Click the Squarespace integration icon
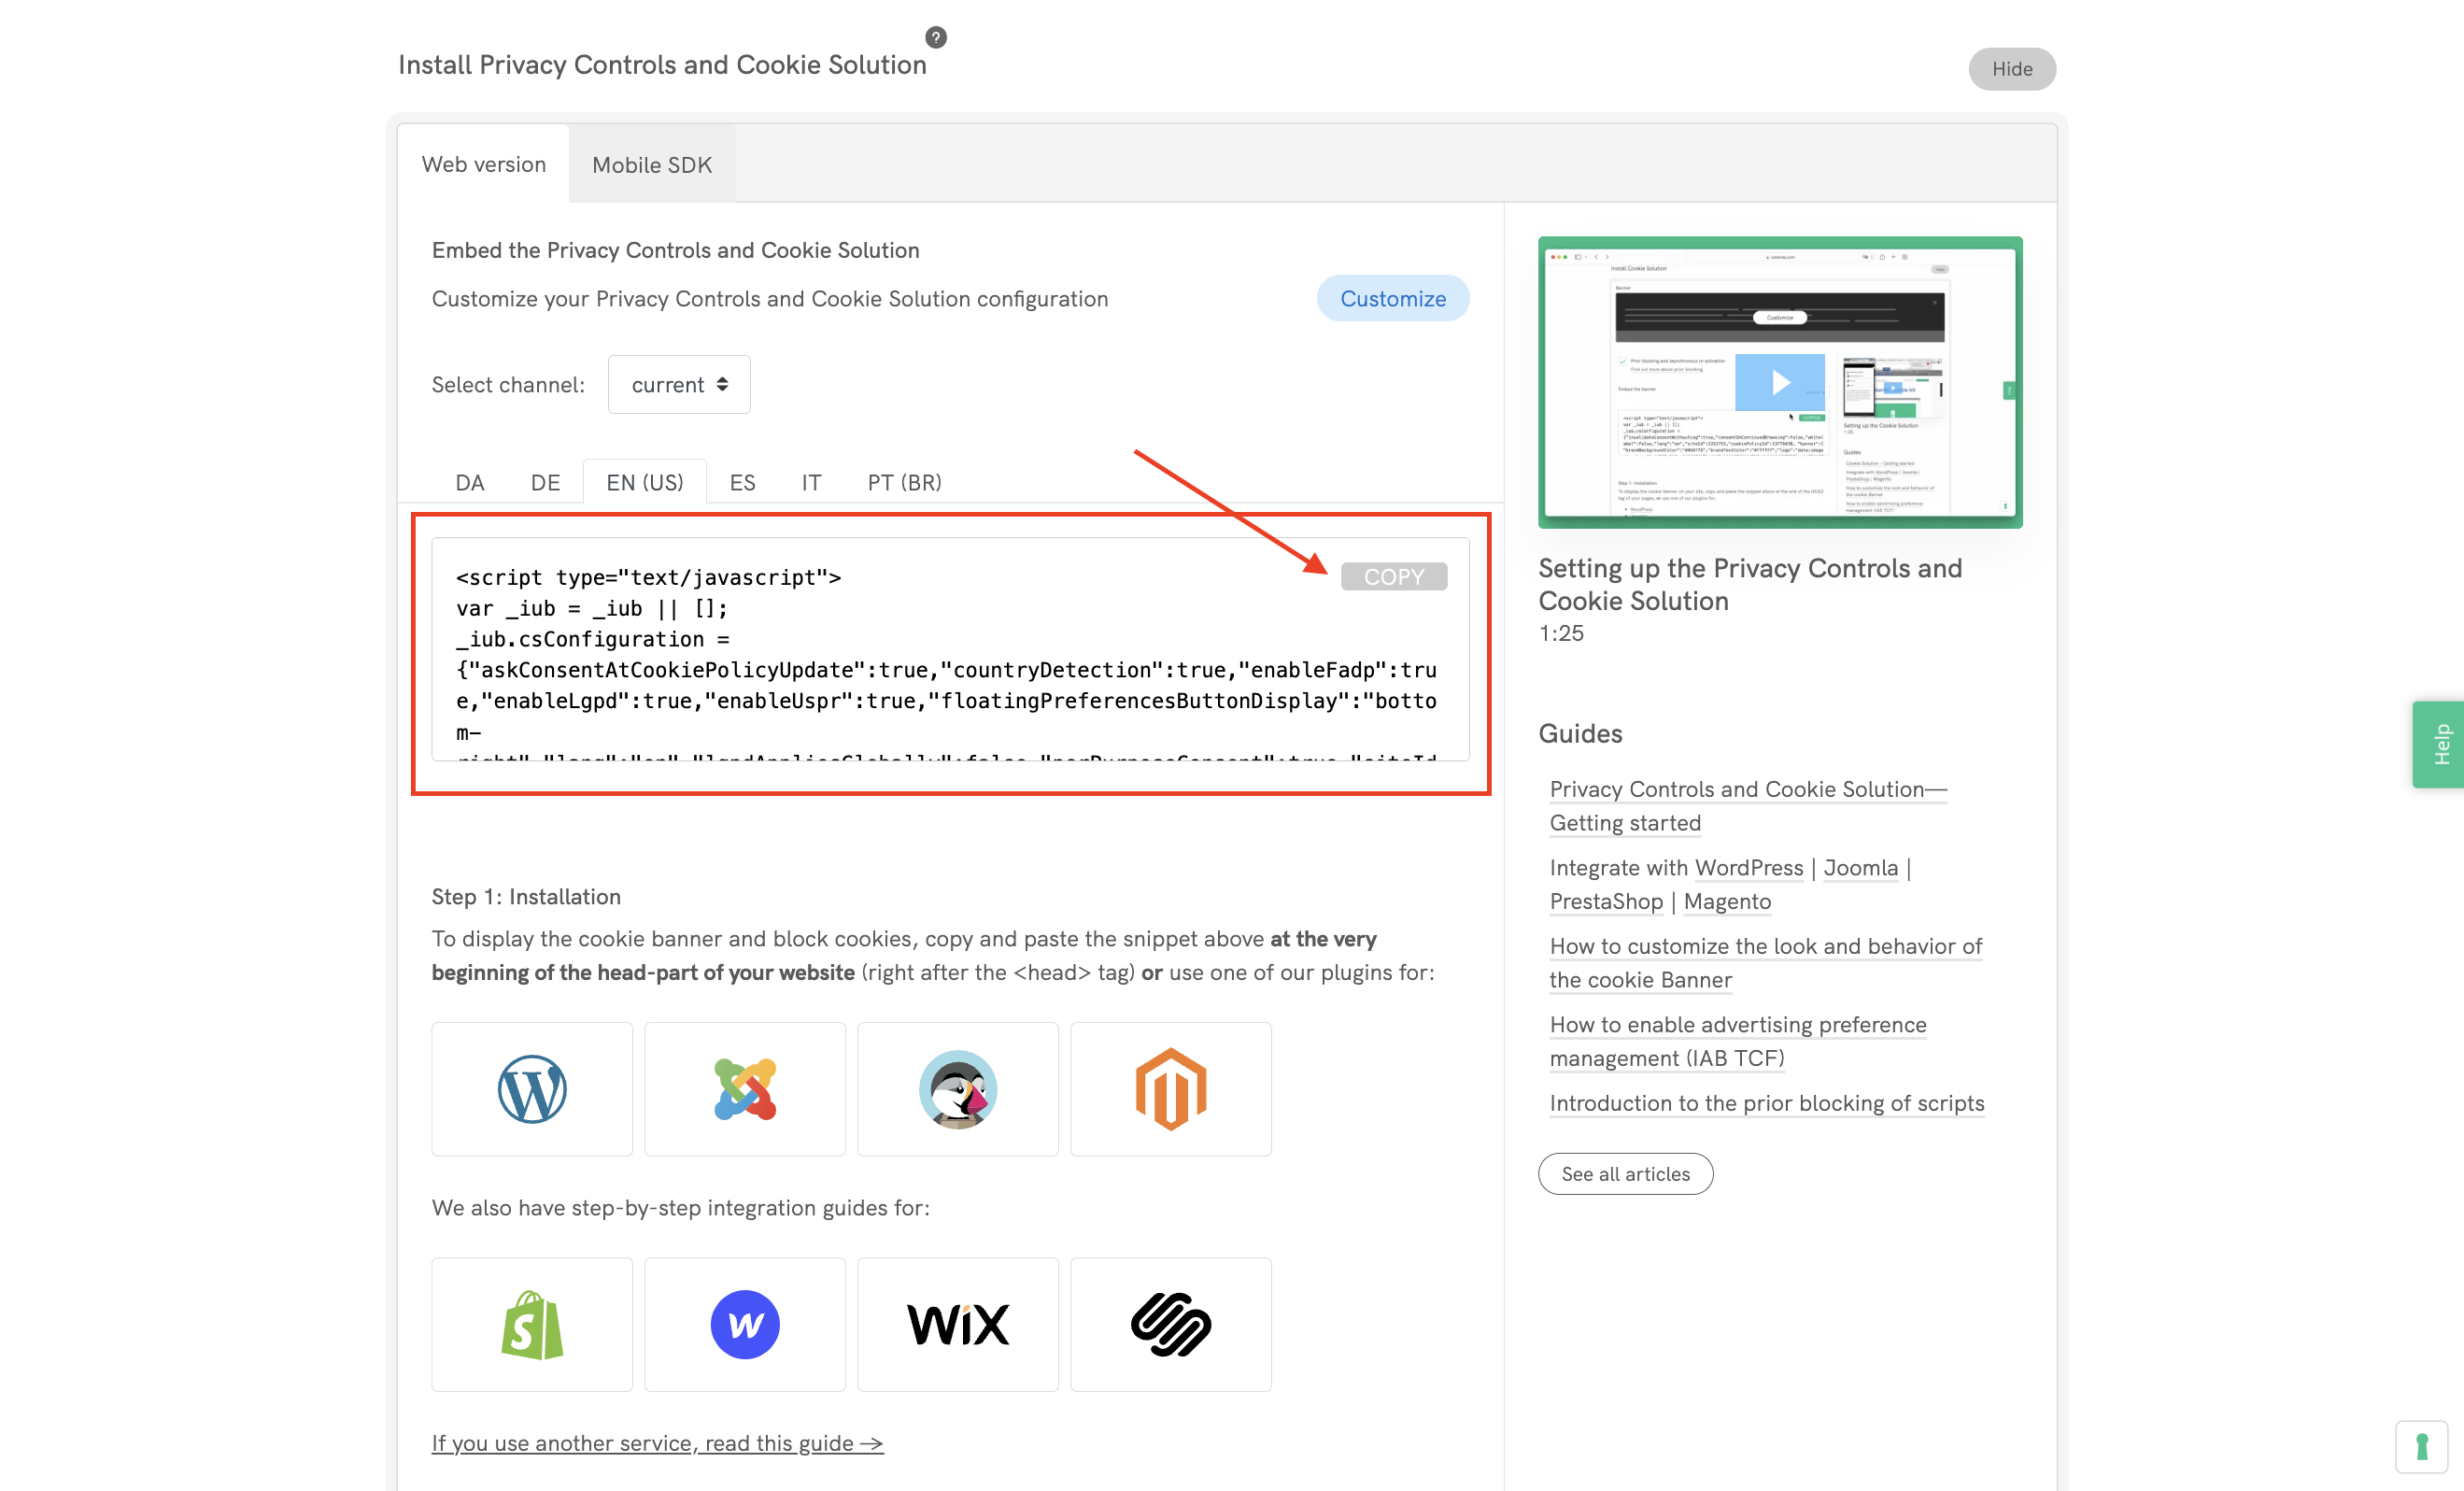Viewport: 2464px width, 1491px height. tap(1170, 1324)
